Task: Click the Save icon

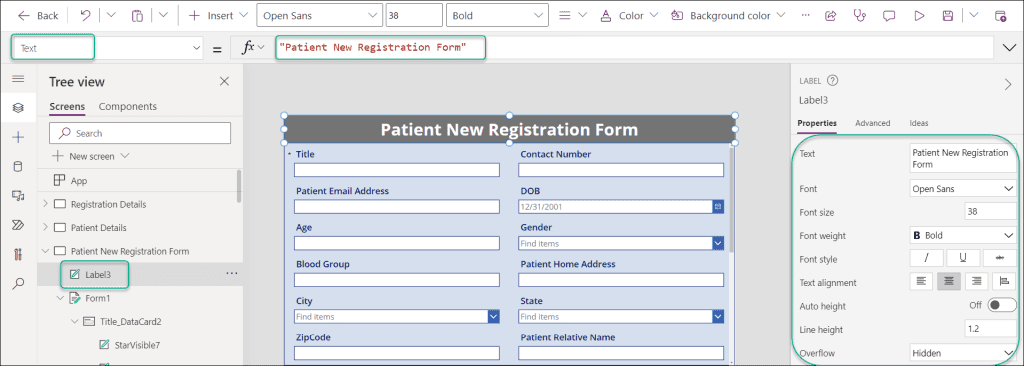Action: point(947,16)
